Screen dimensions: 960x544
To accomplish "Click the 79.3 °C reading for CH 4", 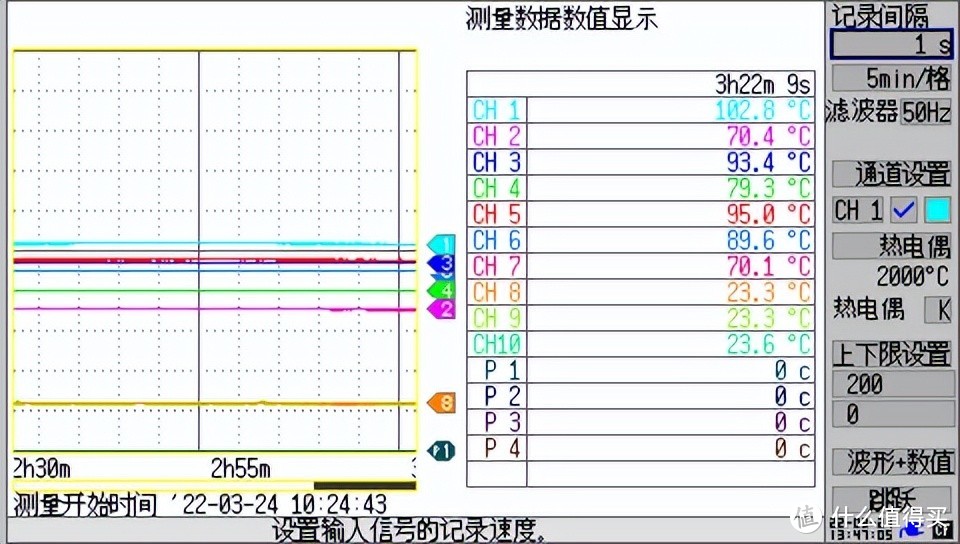I will click(768, 188).
